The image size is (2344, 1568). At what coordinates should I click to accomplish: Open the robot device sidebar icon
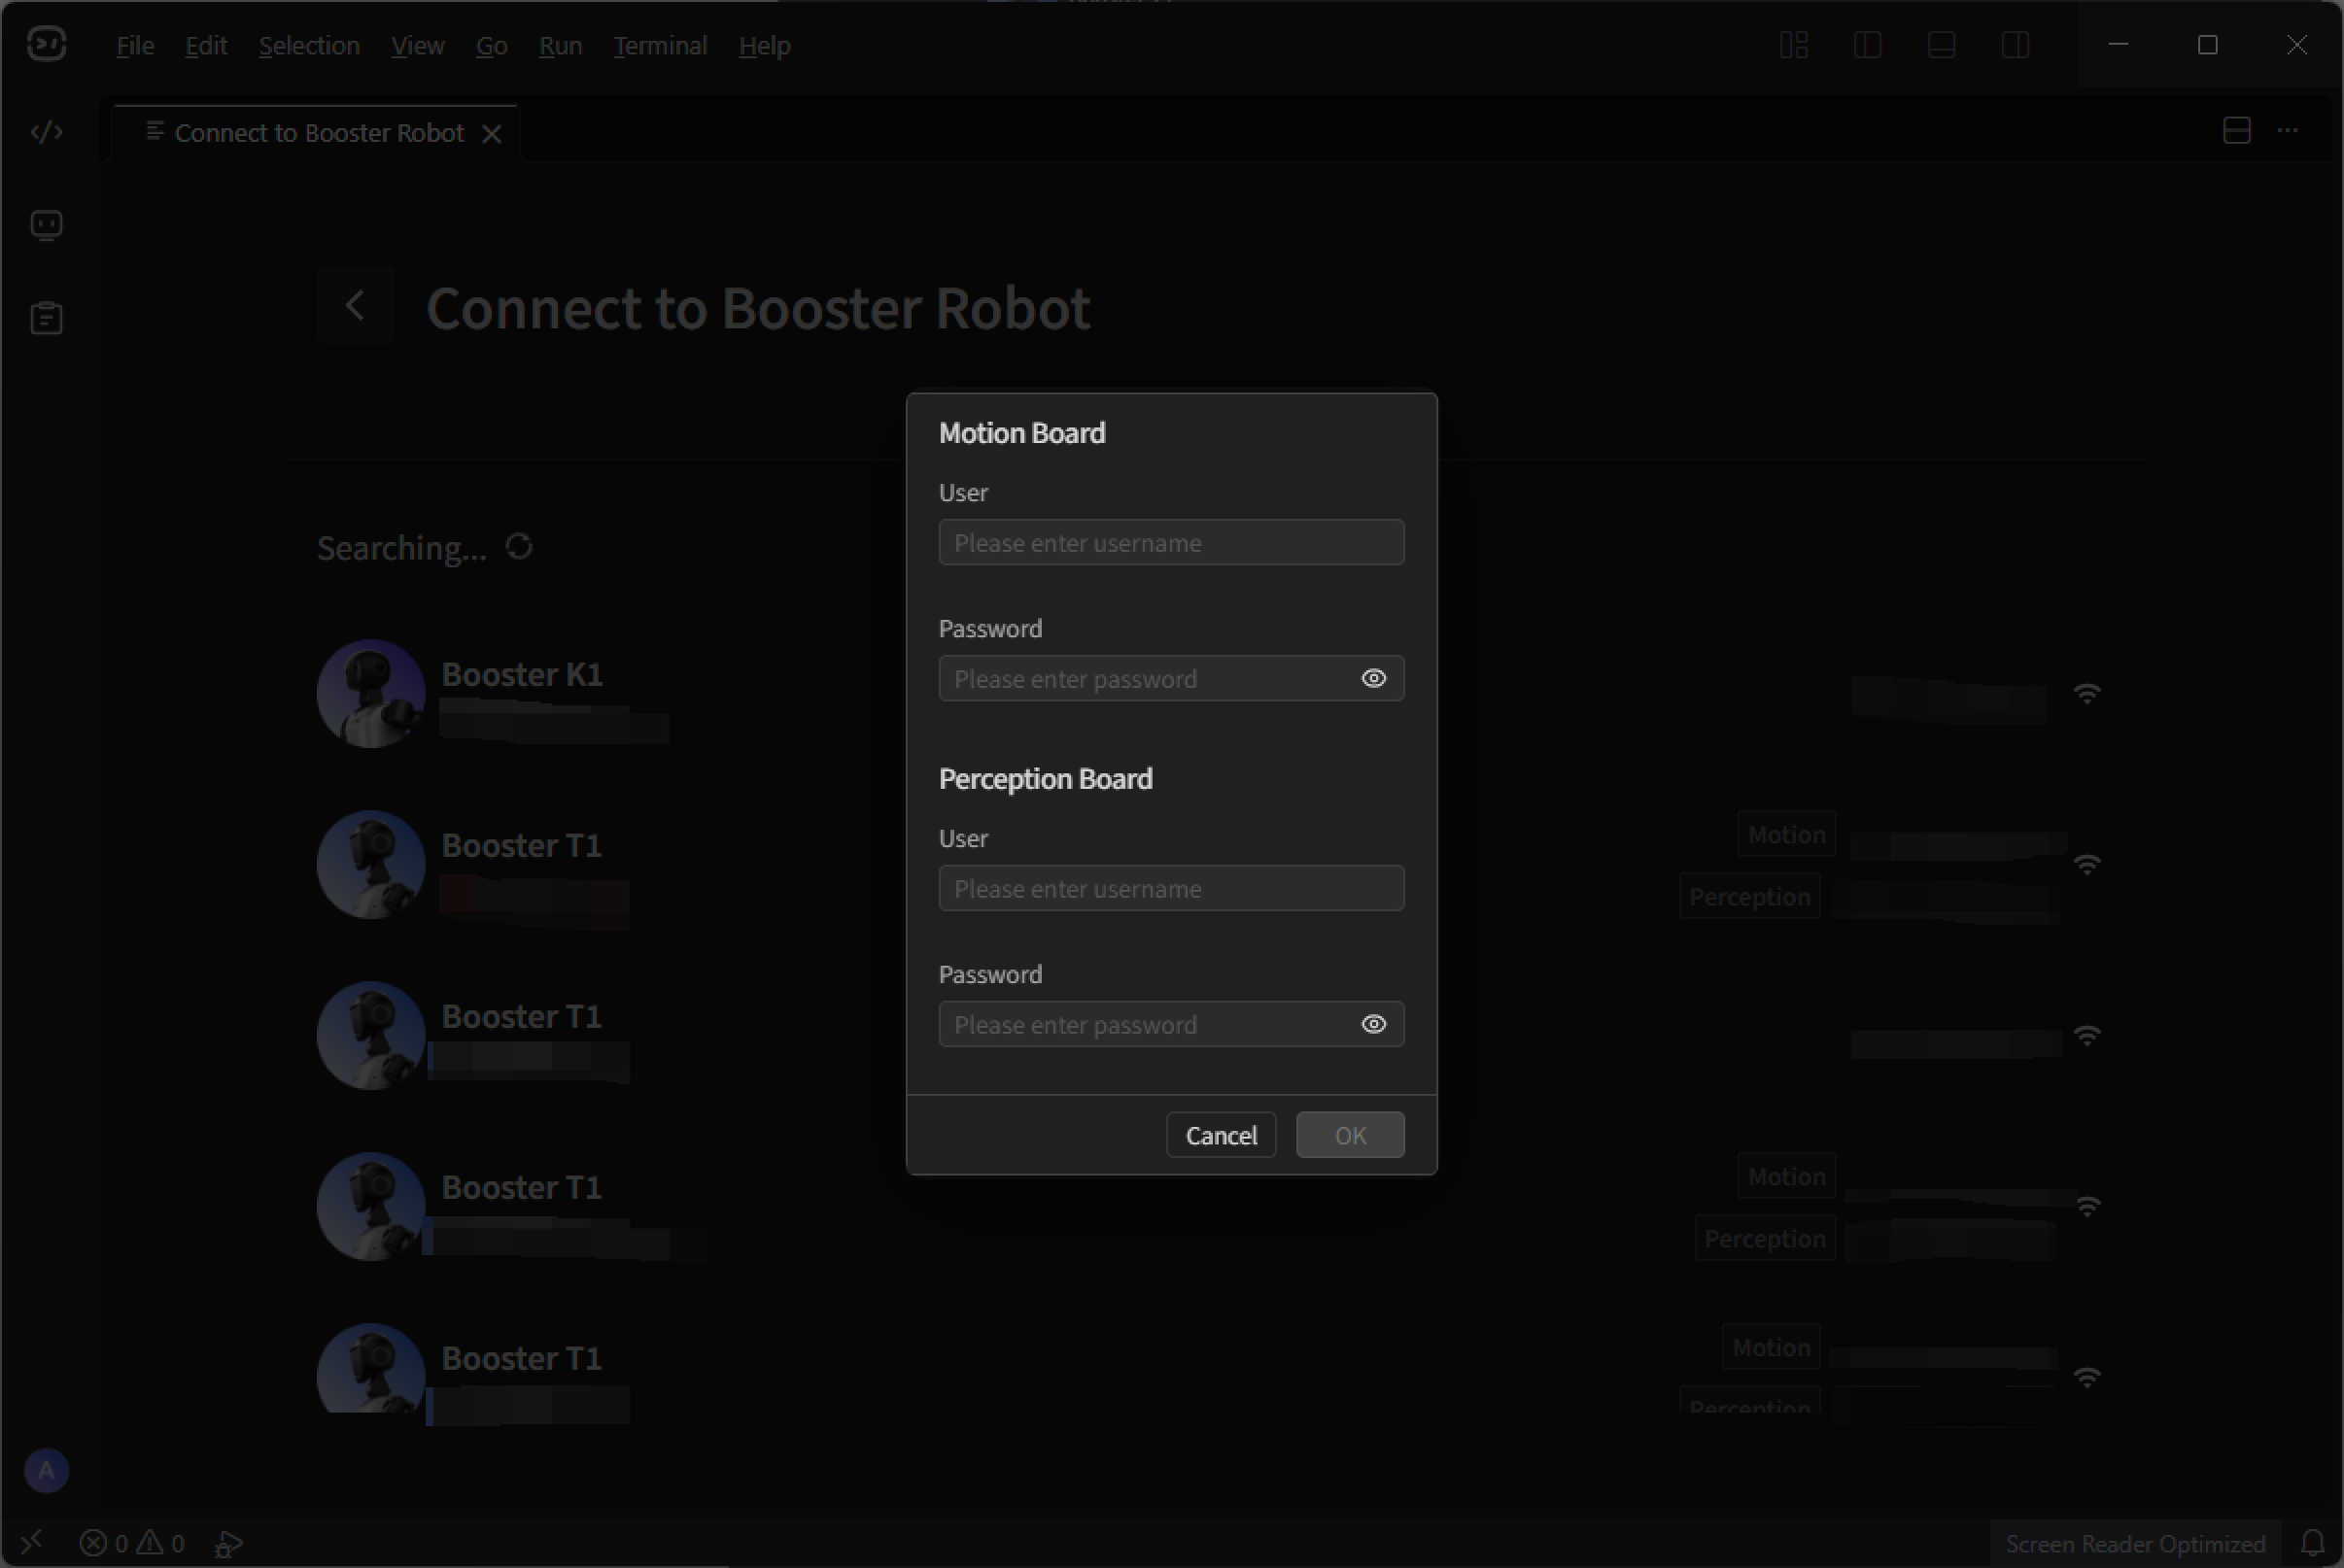point(46,225)
